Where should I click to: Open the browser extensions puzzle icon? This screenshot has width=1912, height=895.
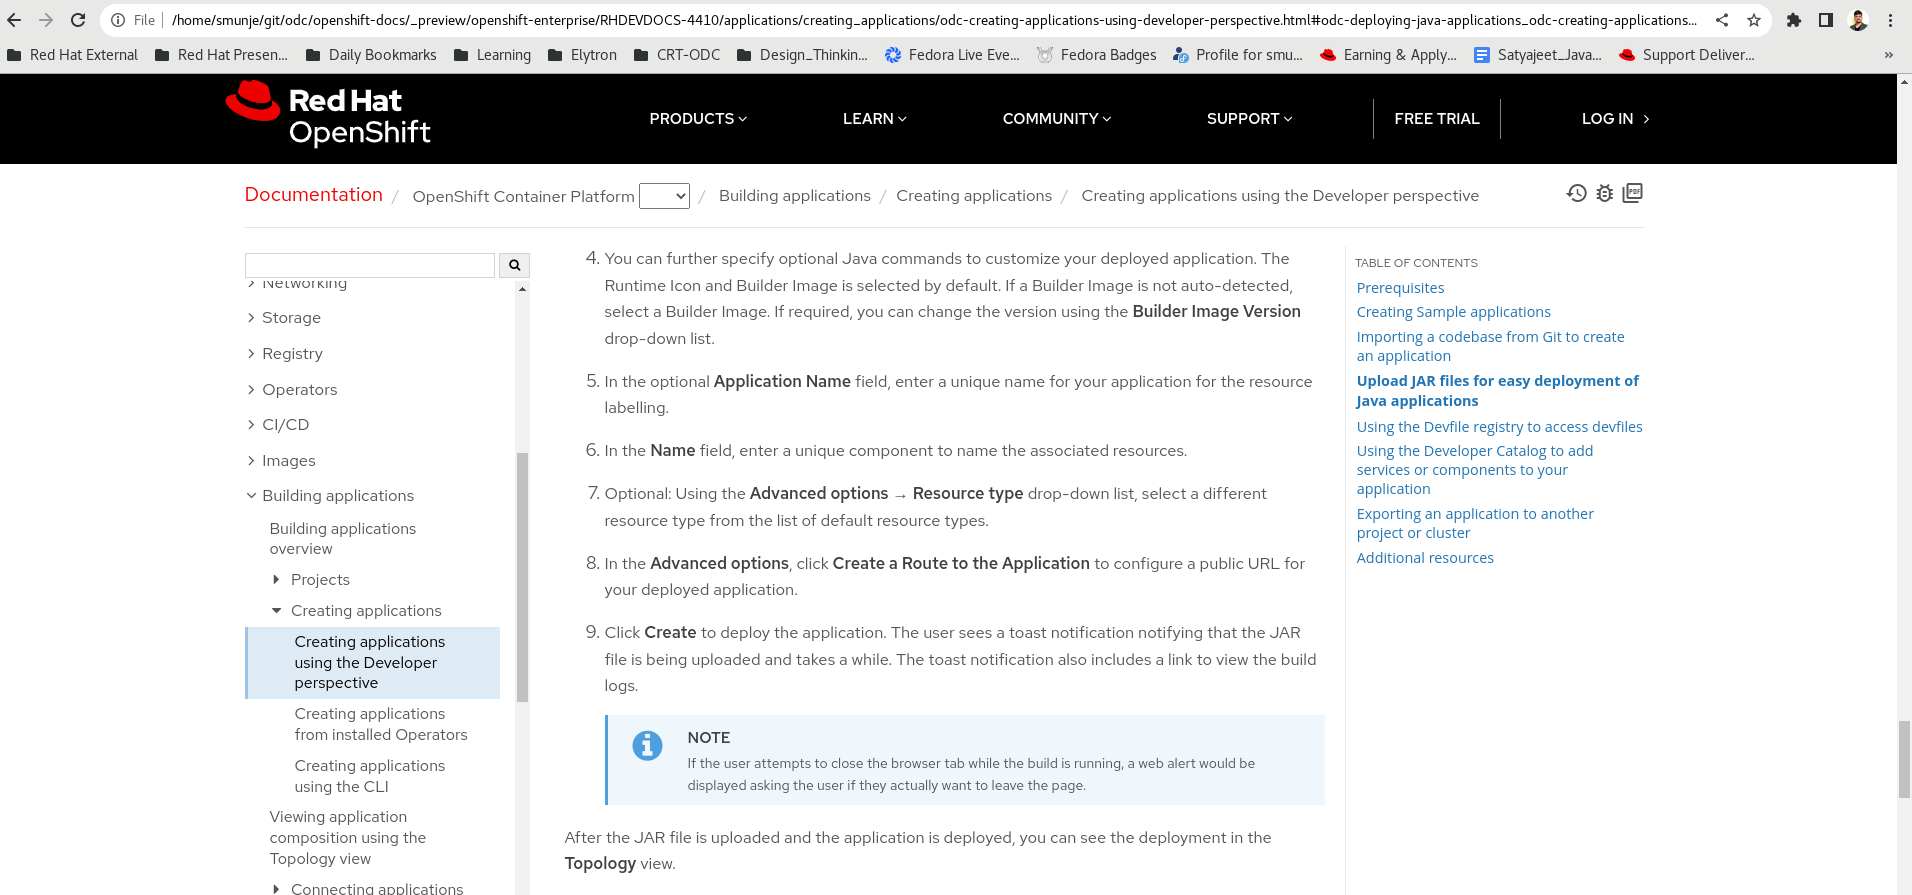tap(1794, 20)
